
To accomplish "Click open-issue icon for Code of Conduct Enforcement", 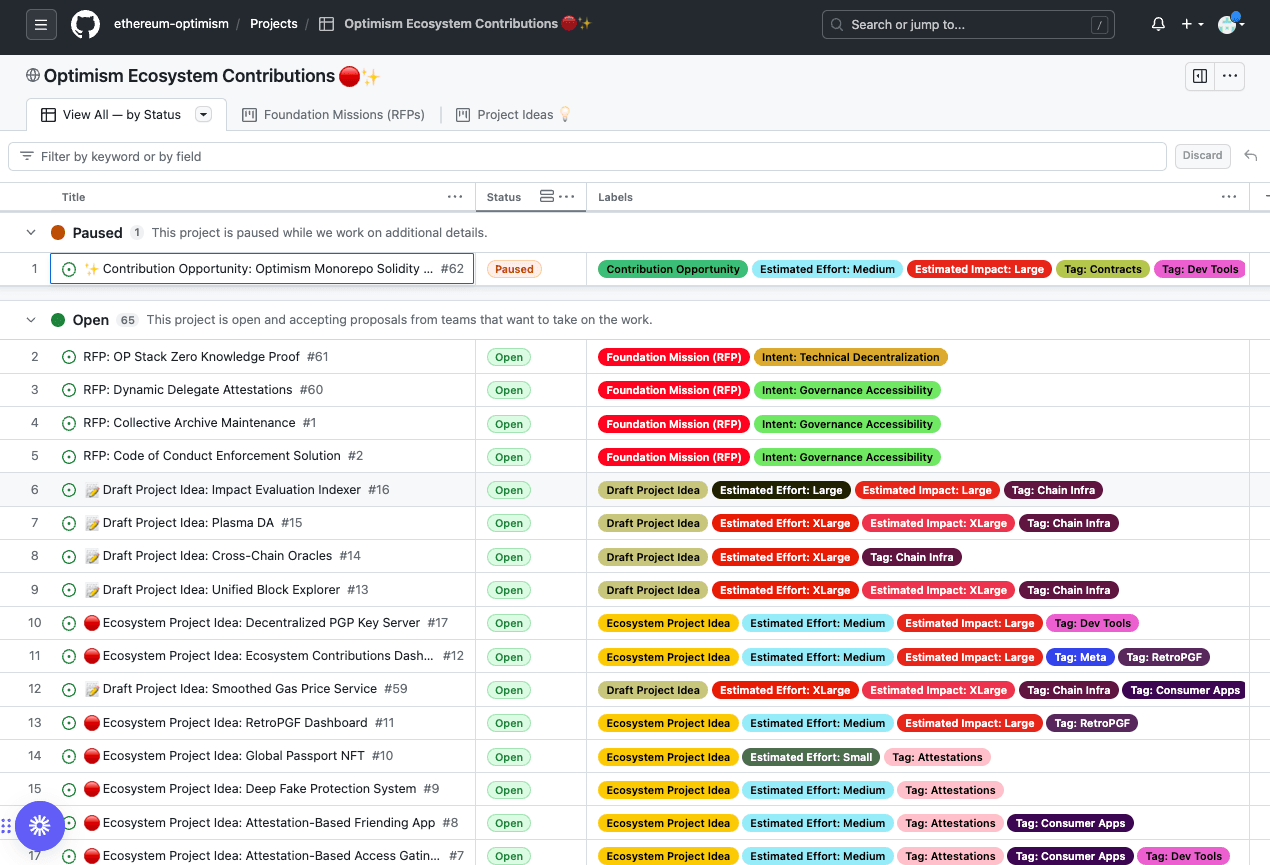I will coord(69,456).
